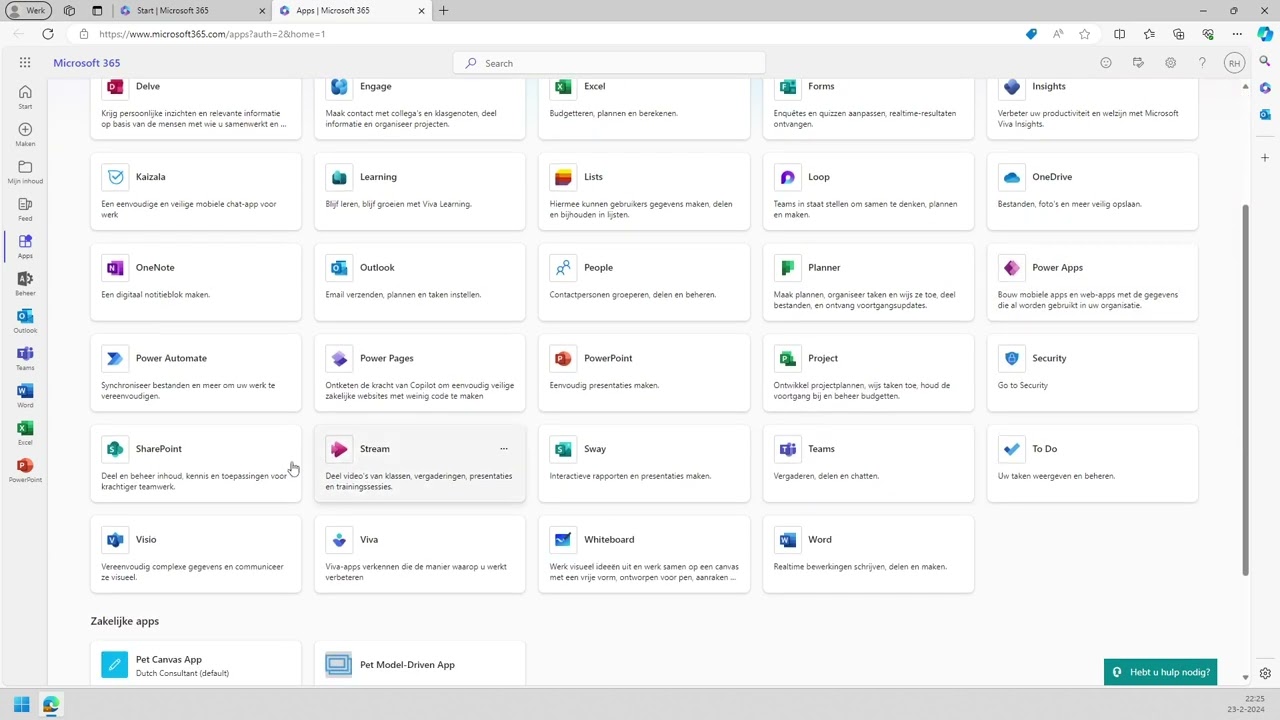Open a new browser tab
The image size is (1280, 720).
[444, 11]
